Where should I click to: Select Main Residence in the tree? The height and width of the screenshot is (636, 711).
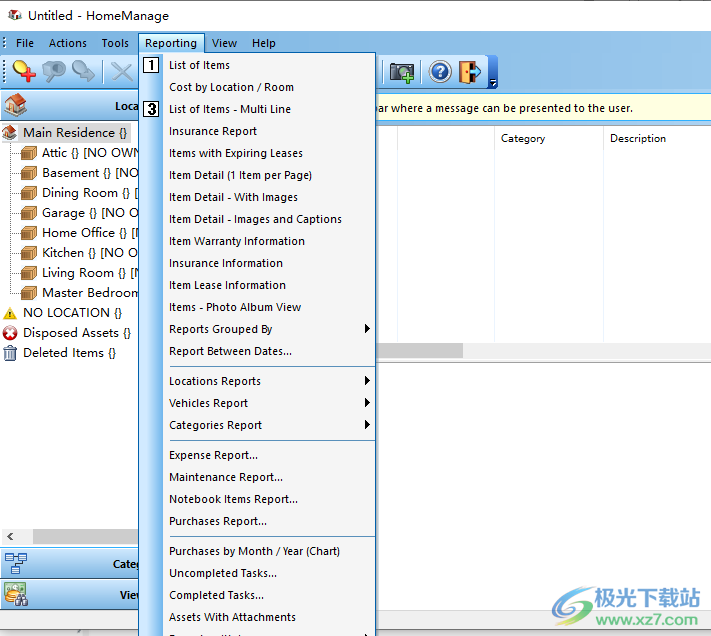coord(75,133)
